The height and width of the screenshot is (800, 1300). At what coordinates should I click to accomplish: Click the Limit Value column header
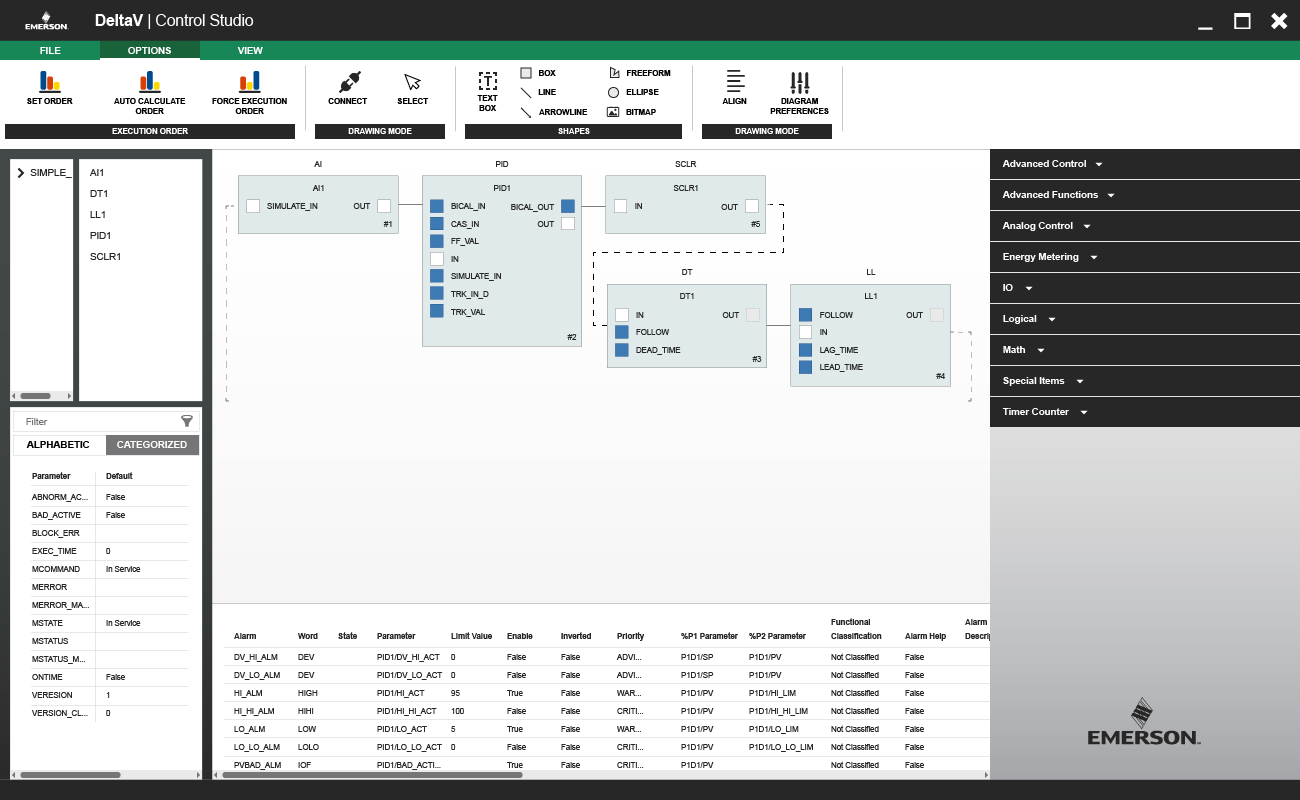coord(471,636)
